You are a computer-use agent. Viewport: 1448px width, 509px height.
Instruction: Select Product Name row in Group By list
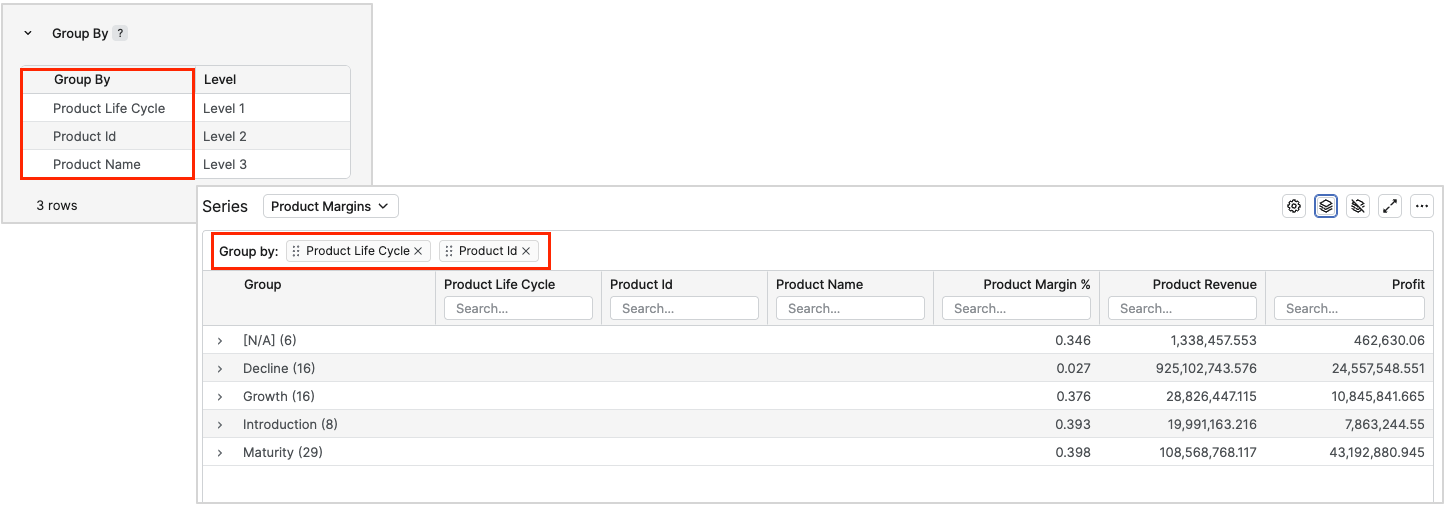click(97, 164)
